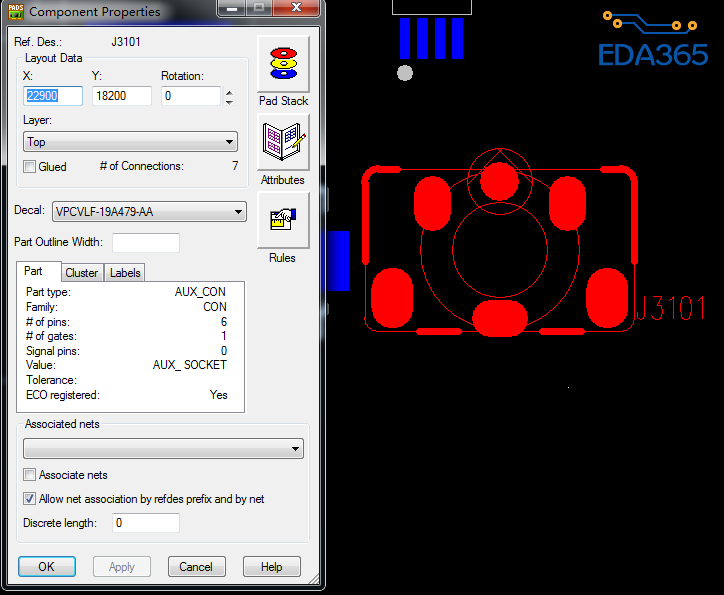The height and width of the screenshot is (595, 724).
Task: Decrease rotation with the down spinner arrow
Action: pos(229,102)
